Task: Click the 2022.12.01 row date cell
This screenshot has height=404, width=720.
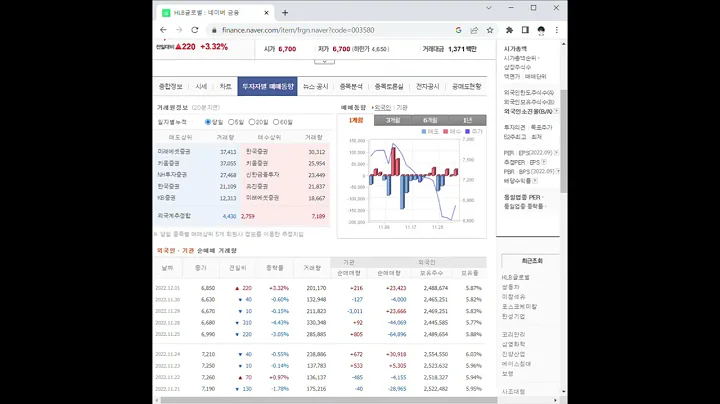Action: click(x=168, y=288)
